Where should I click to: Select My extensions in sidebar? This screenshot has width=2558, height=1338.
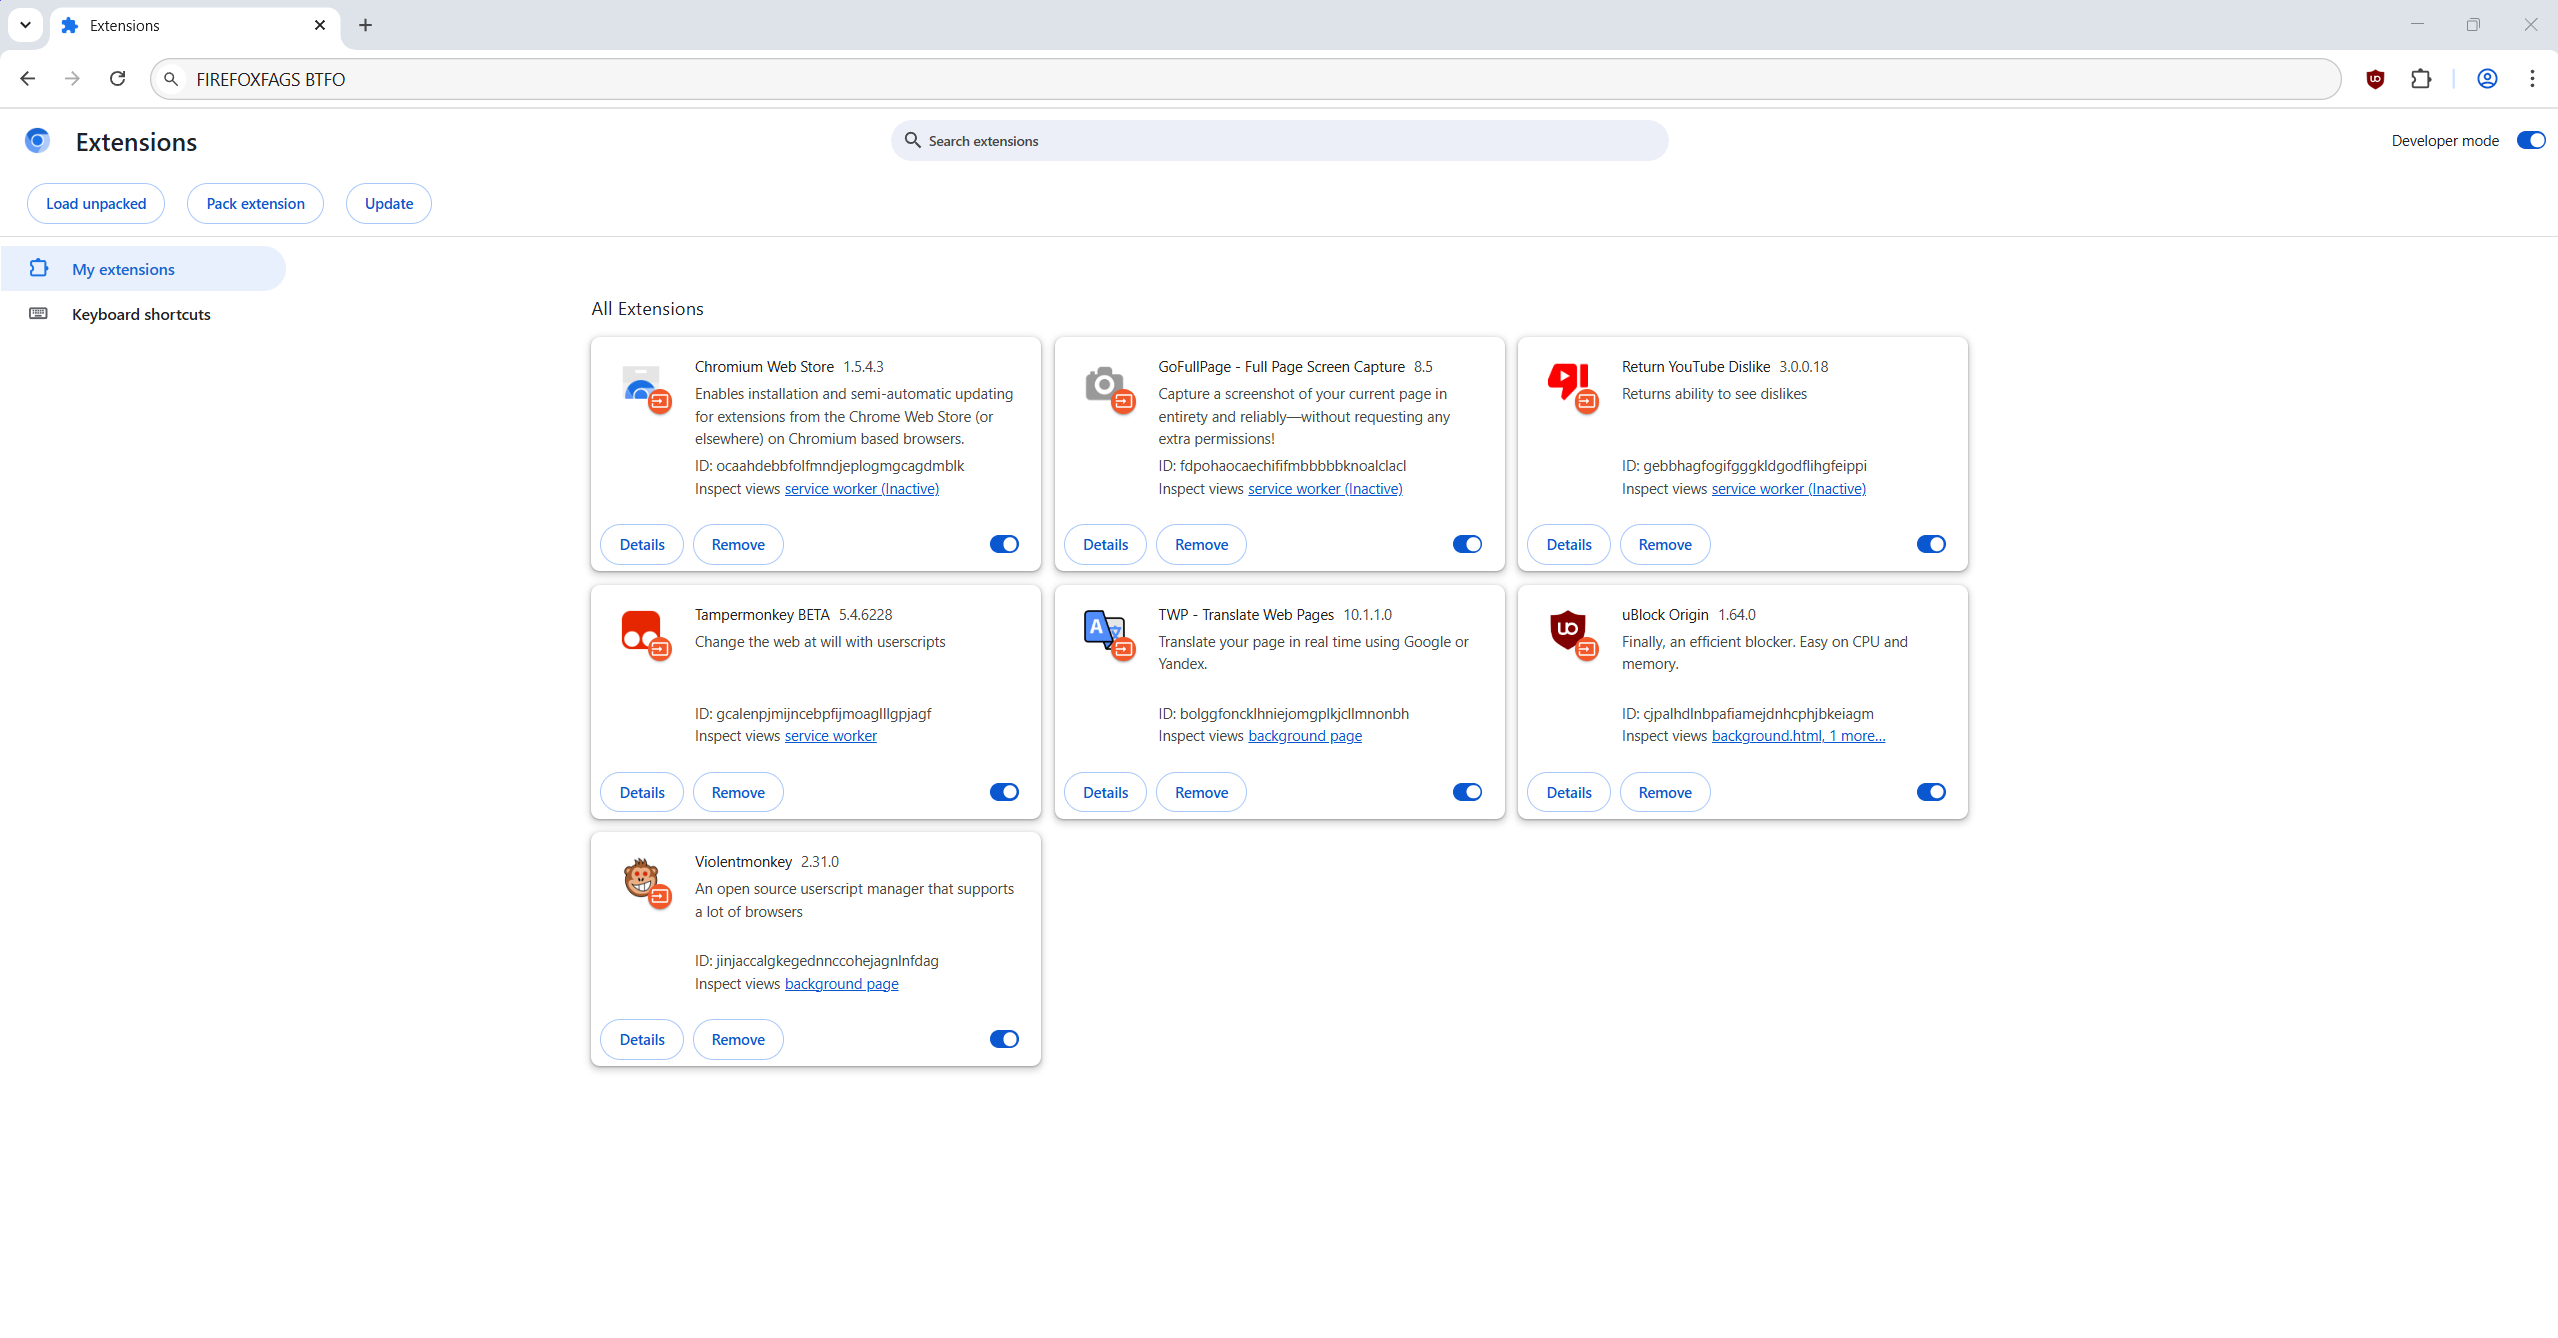click(143, 269)
